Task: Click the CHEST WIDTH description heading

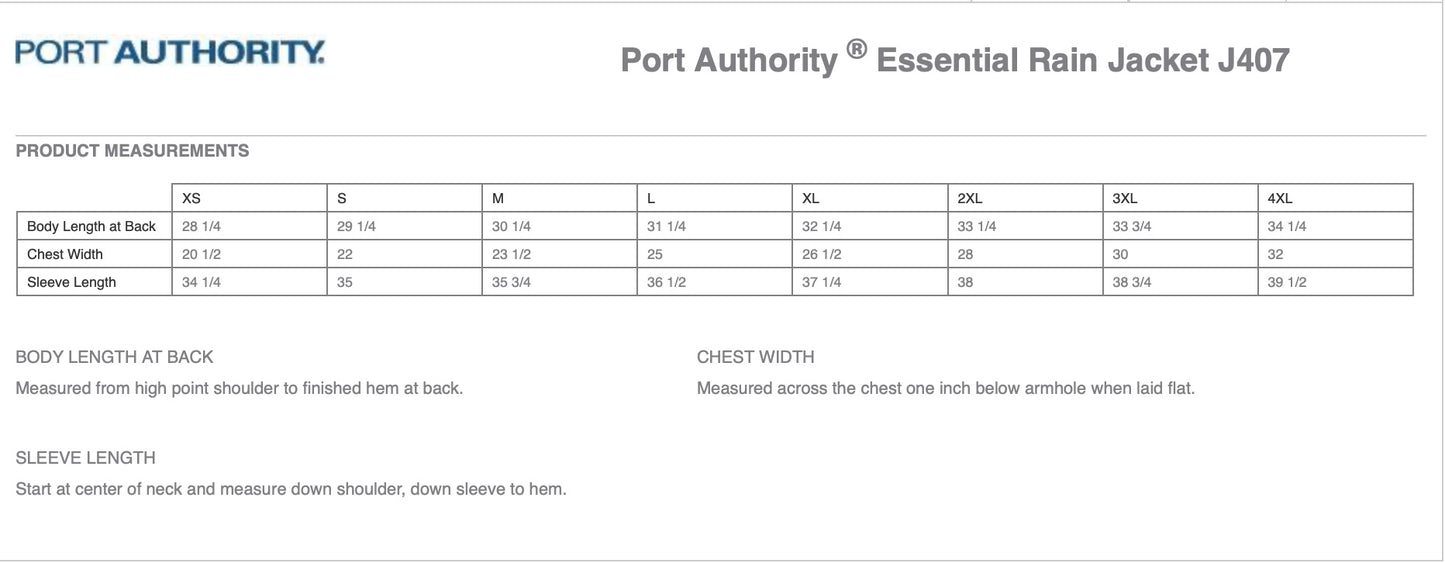Action: pyautogui.click(x=755, y=357)
